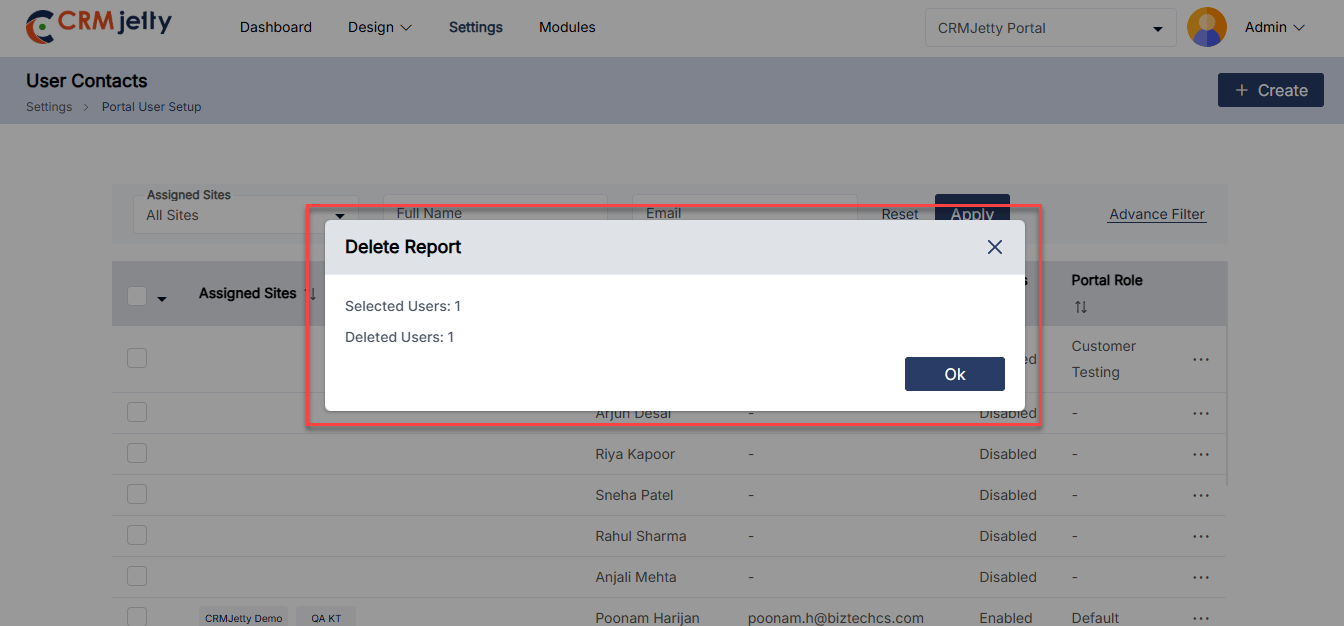Select the checkbox for Rahul Sharma row
The width and height of the screenshot is (1344, 626).
137,536
